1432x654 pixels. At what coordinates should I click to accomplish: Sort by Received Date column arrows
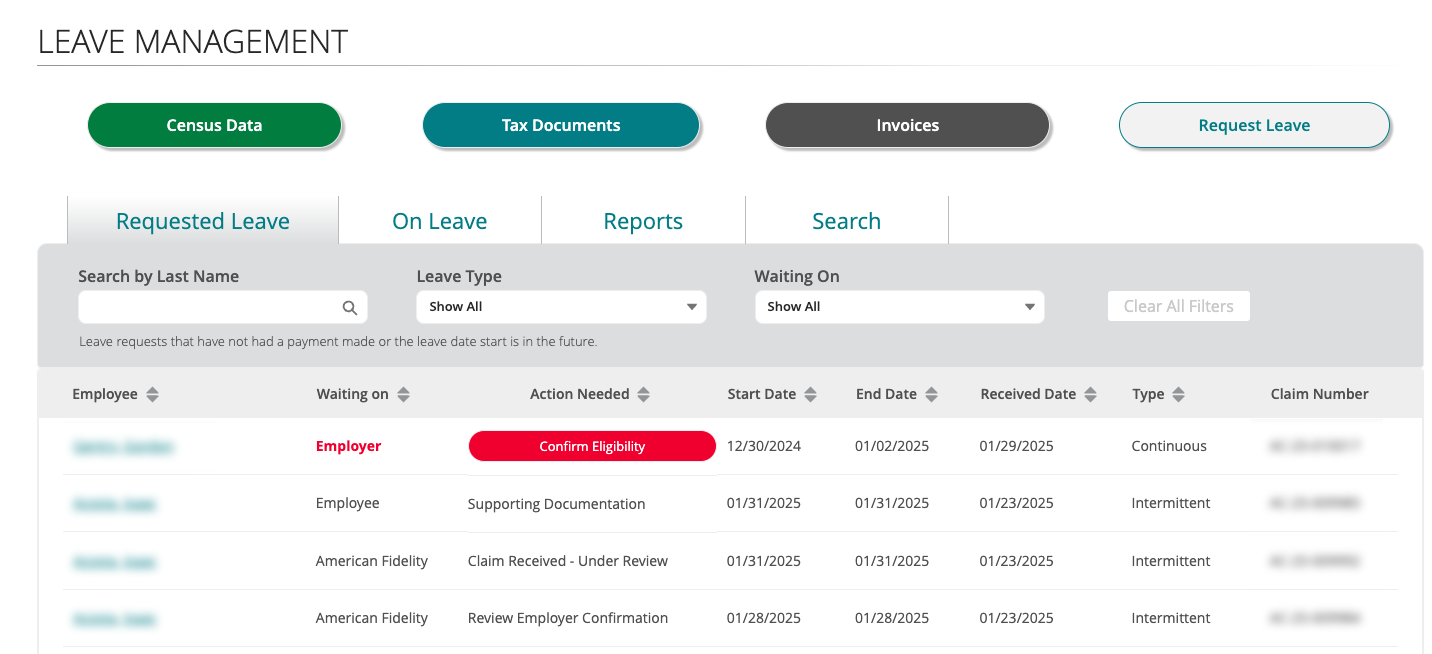[1090, 395]
